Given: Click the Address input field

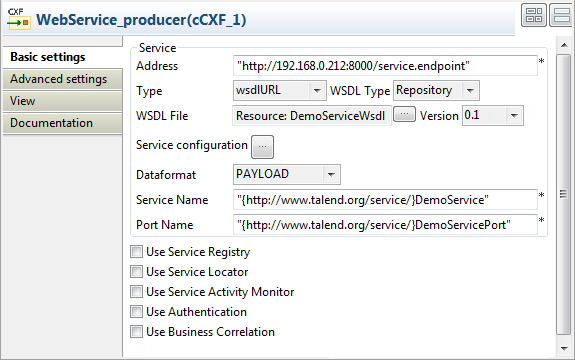Looking at the screenshot, I should coord(385,66).
